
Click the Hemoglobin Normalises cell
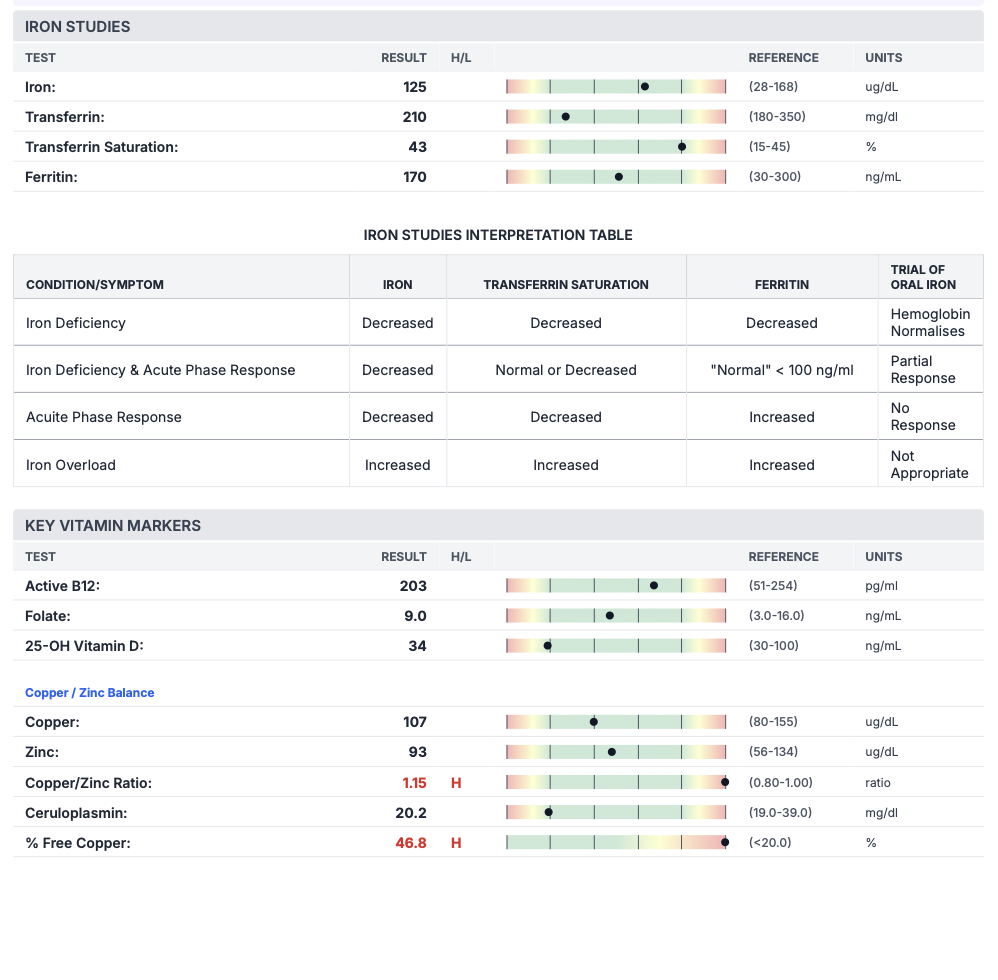click(930, 323)
